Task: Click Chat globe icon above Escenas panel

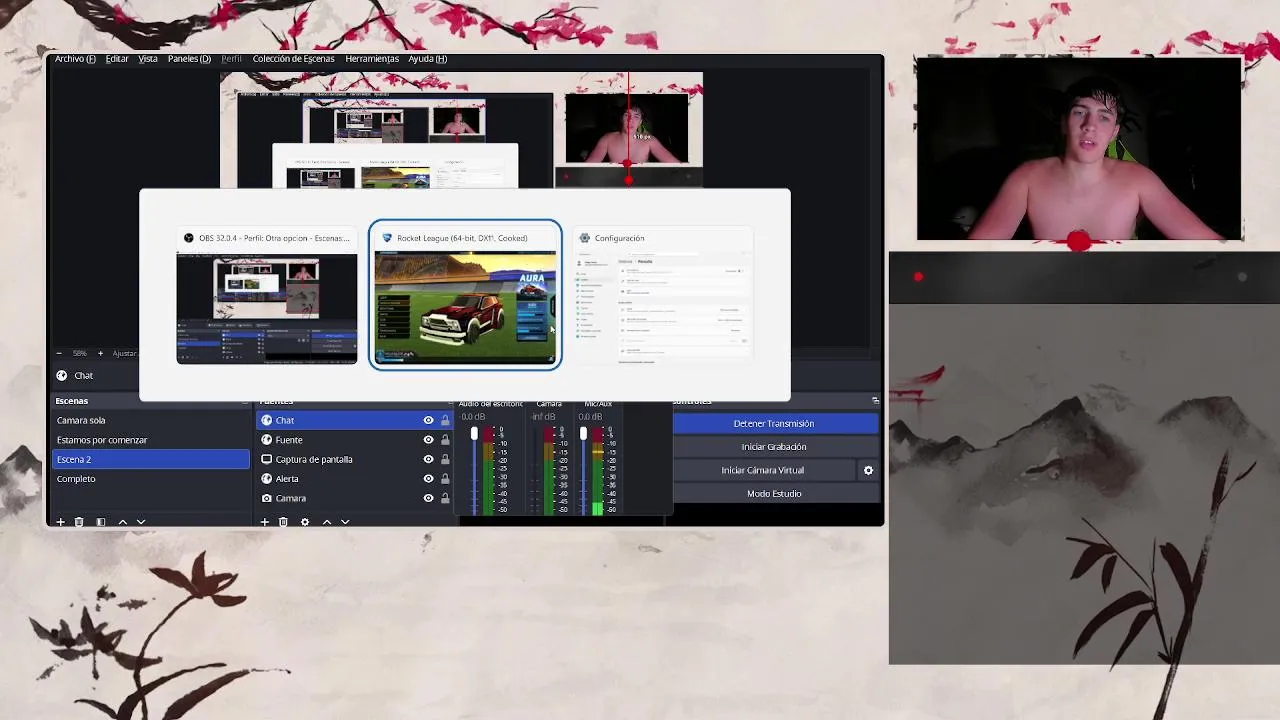Action: (x=62, y=376)
